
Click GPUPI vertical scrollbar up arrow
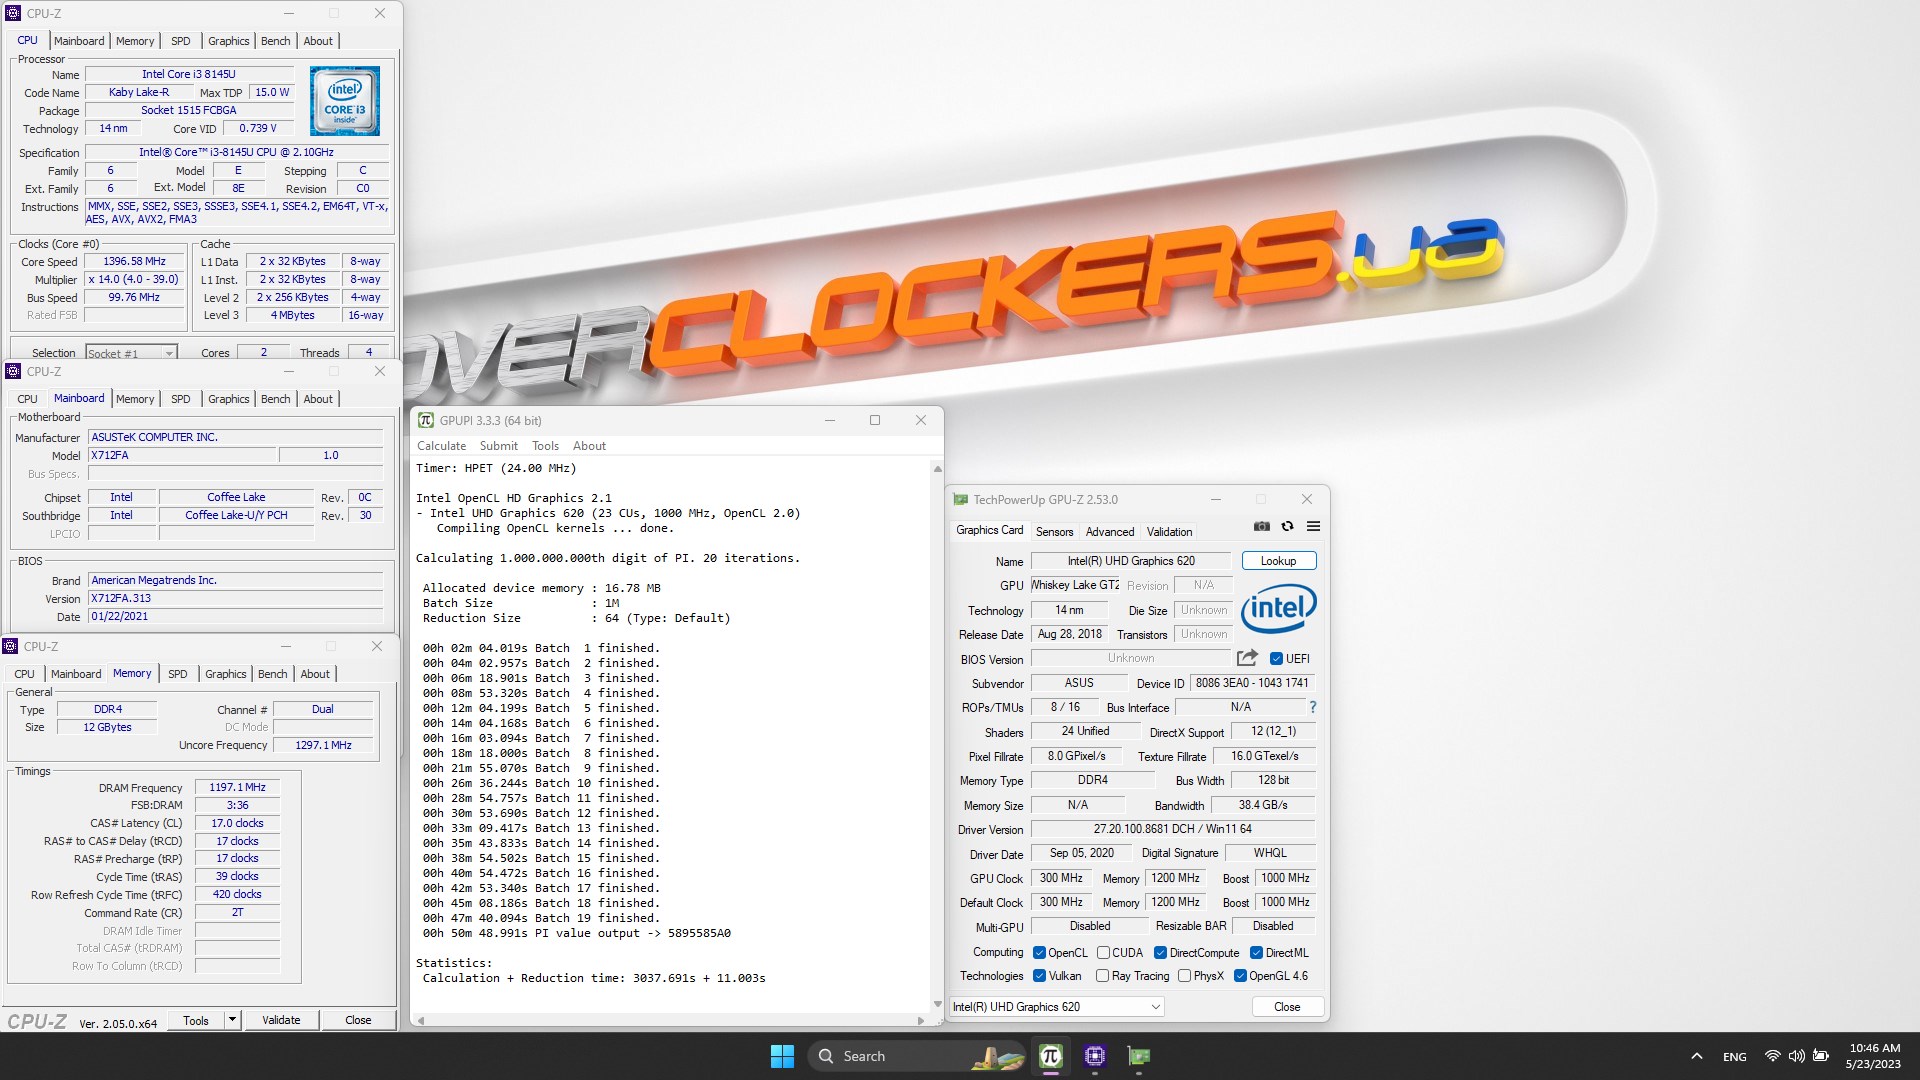click(x=937, y=468)
